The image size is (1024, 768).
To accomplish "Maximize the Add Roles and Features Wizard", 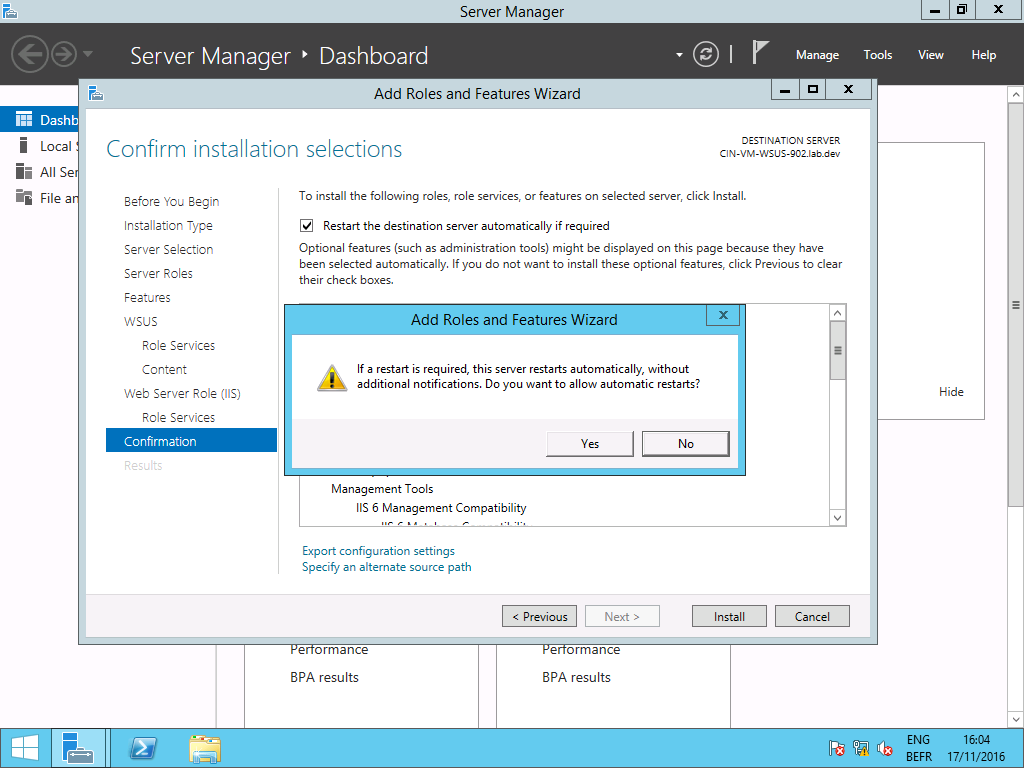I will 812,89.
